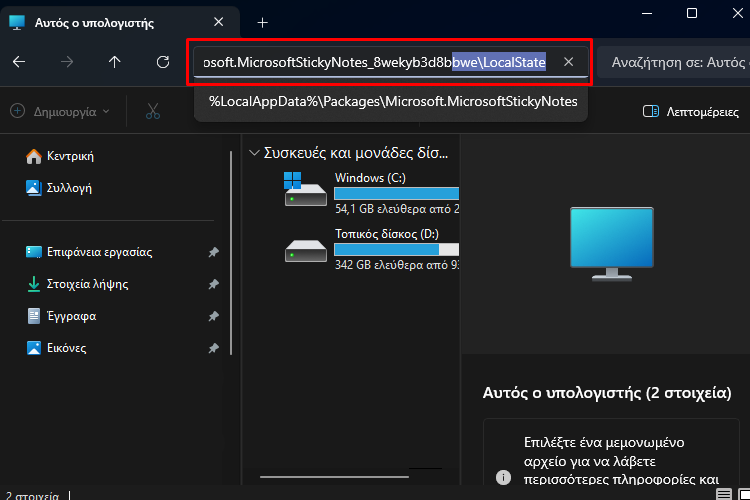Click the Τοπικός δίσκος (D:) usage bar
The height and width of the screenshot is (500, 750).
(396, 249)
